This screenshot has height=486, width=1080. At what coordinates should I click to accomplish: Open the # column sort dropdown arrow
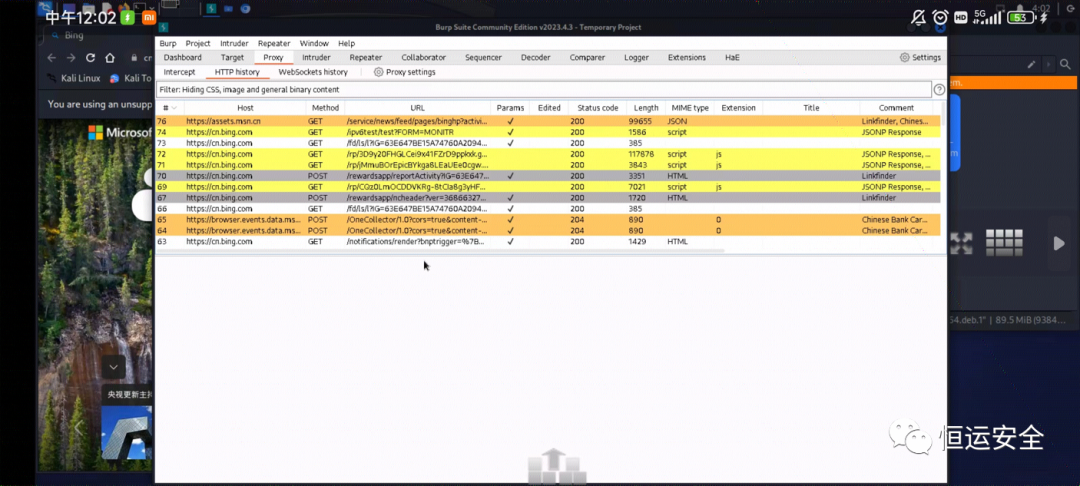click(174, 108)
